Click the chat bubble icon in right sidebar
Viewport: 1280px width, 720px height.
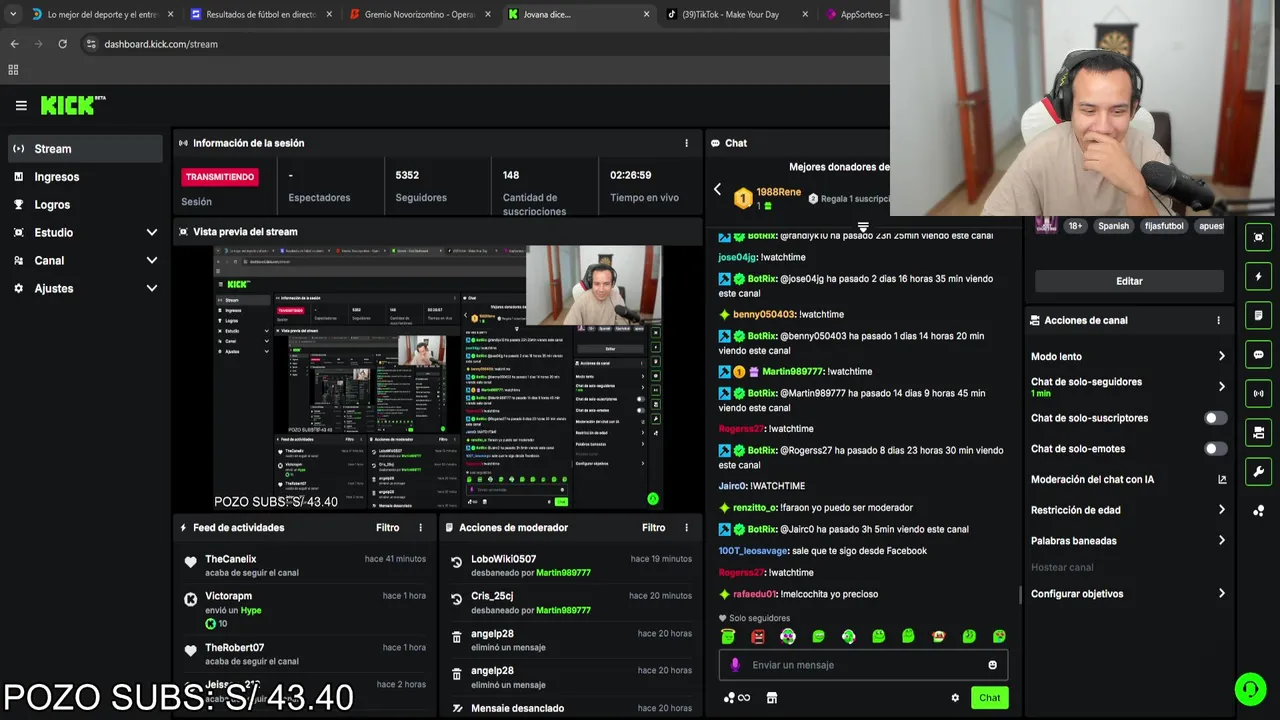tap(1258, 354)
